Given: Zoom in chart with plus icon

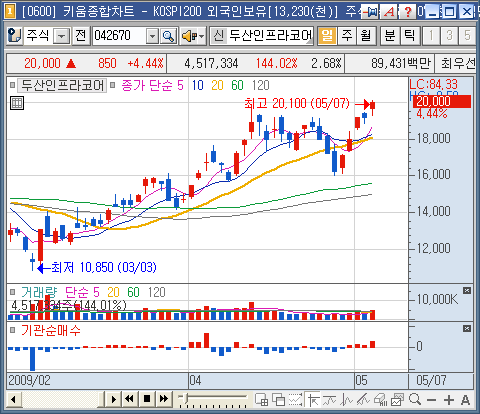Looking at the screenshot, I should 449,399.
